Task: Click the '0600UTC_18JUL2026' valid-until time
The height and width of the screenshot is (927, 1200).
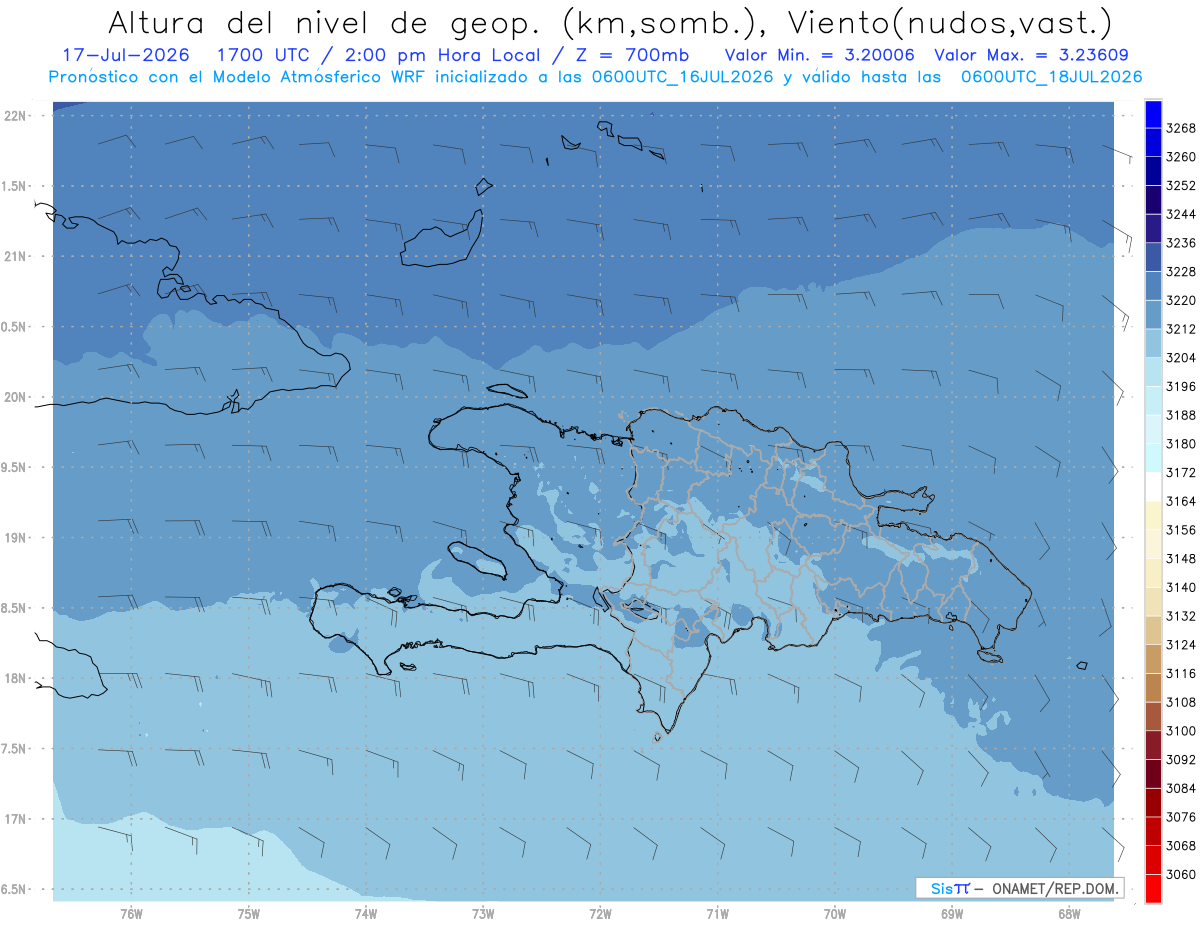Action: [1051, 76]
